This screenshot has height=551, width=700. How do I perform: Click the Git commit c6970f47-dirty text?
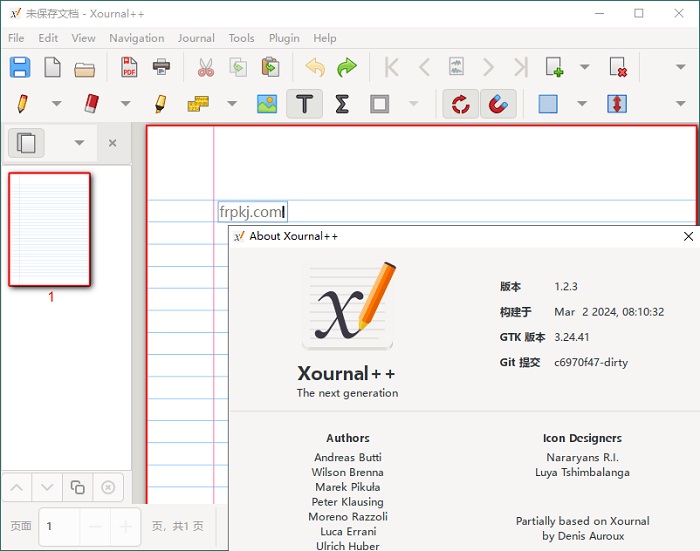591,362
